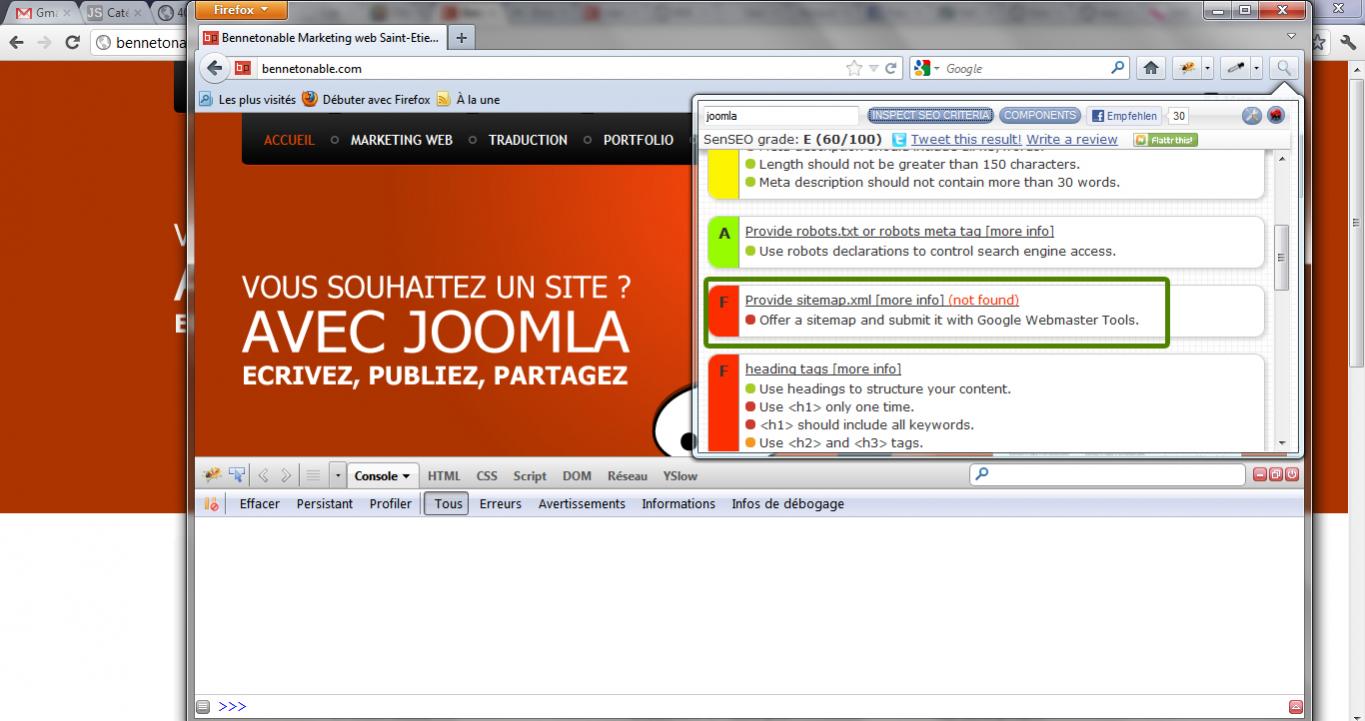Open the Firebug command history list icon

[312, 476]
